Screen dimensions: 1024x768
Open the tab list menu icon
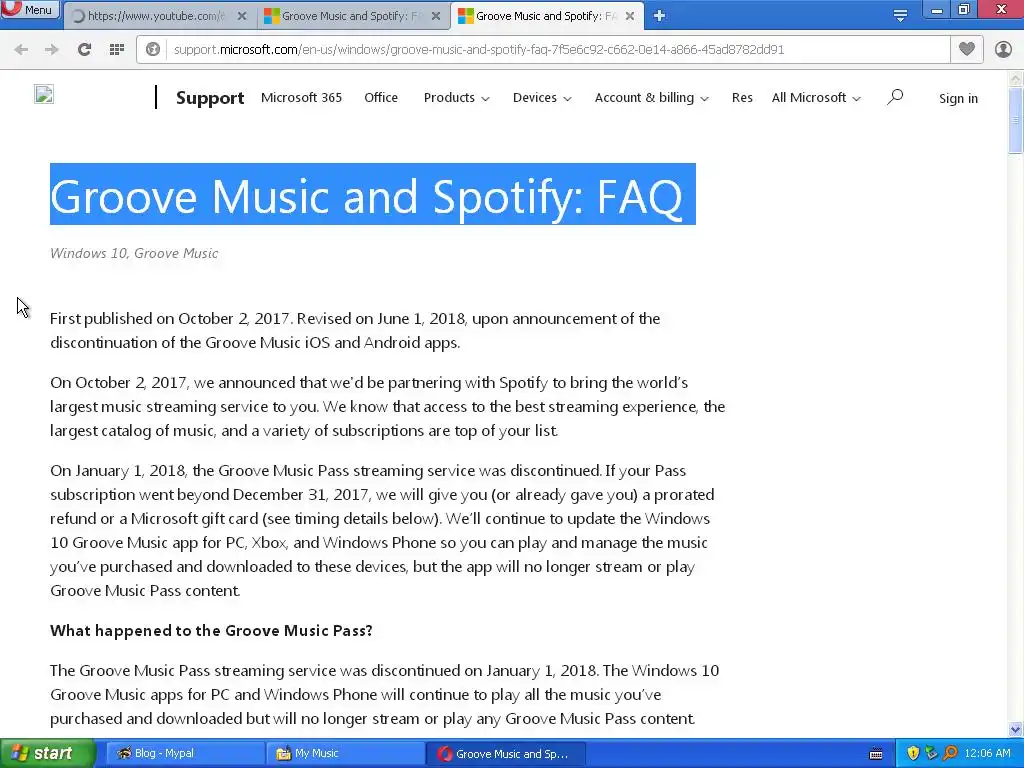click(x=900, y=16)
